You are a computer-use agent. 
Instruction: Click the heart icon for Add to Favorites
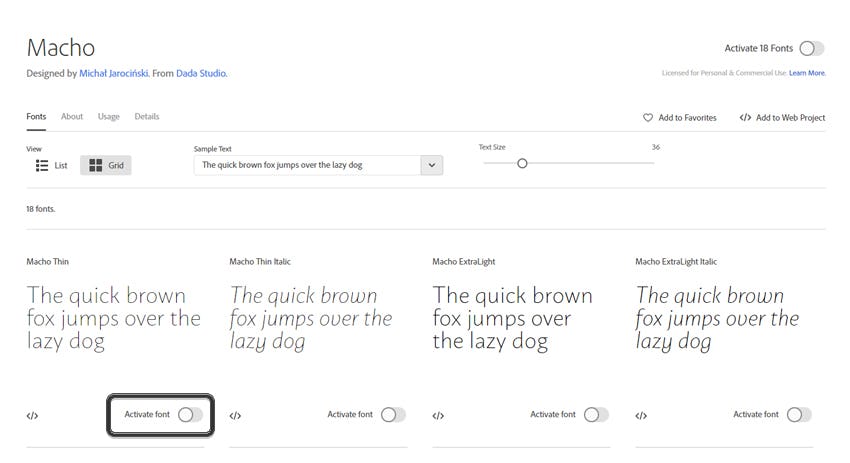tap(648, 118)
